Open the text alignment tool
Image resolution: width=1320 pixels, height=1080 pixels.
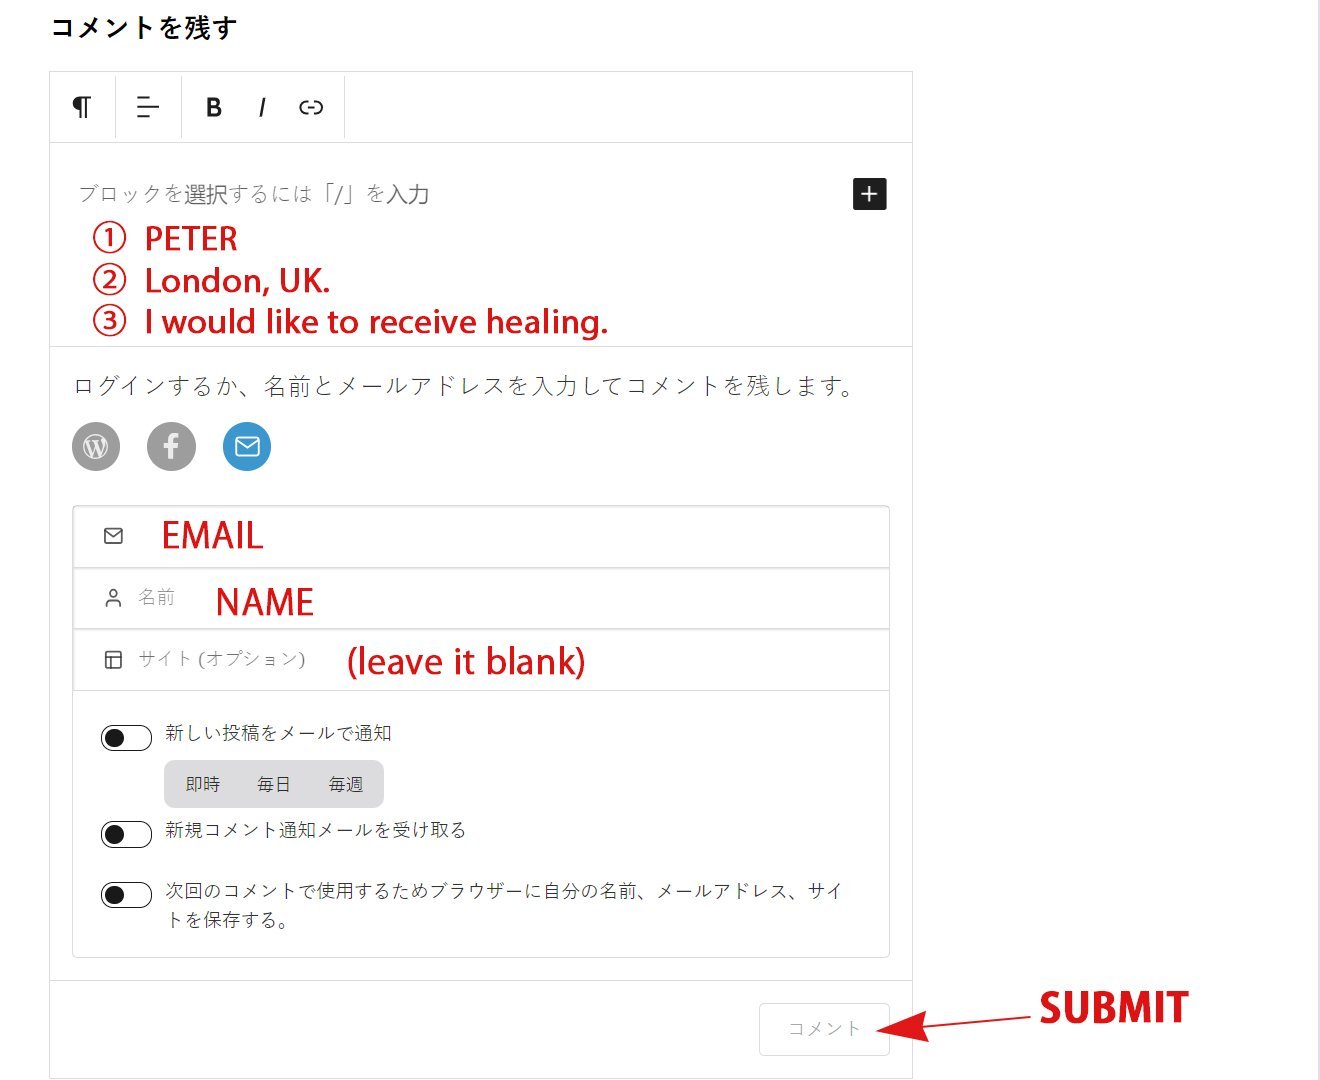pyautogui.click(x=147, y=107)
